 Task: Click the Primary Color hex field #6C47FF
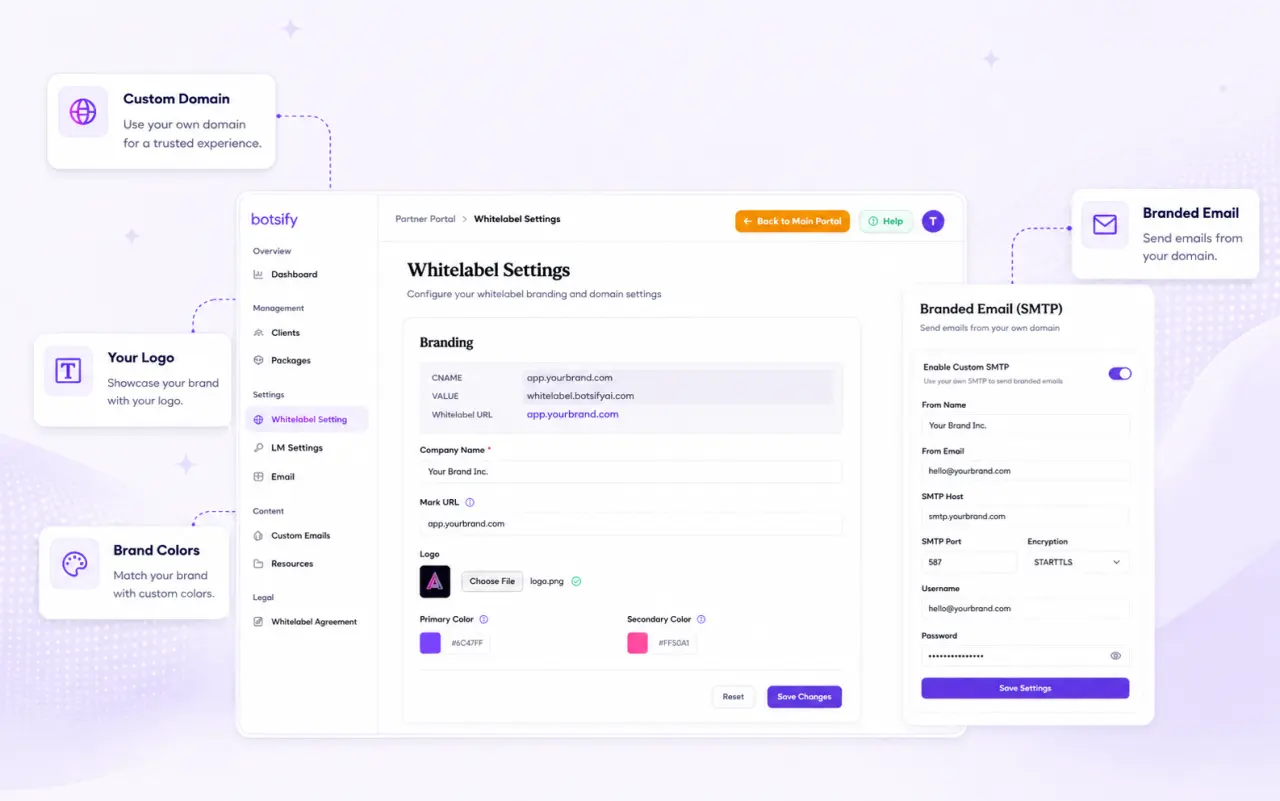click(x=467, y=643)
